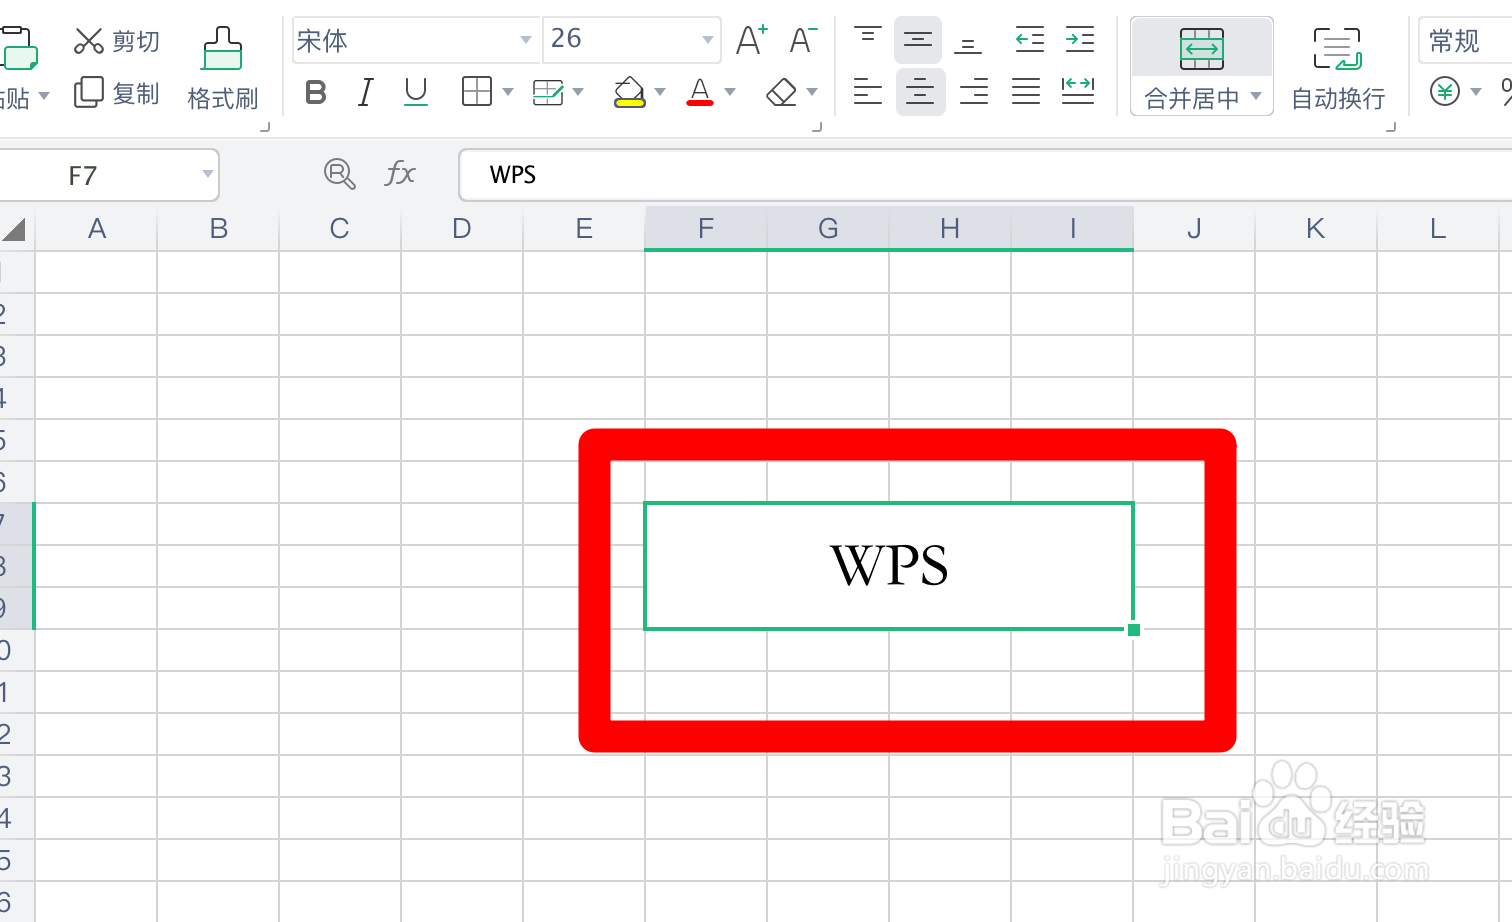Click the formula bar zoom magnifier icon
1512x922 pixels.
coord(340,174)
